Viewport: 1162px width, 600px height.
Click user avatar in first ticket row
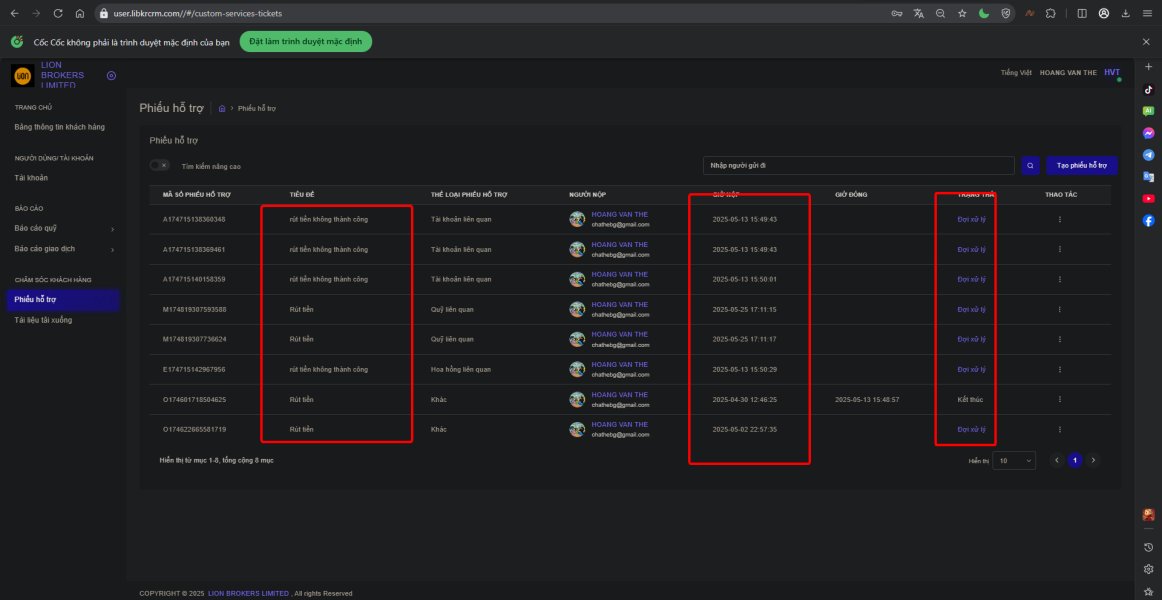pos(577,219)
